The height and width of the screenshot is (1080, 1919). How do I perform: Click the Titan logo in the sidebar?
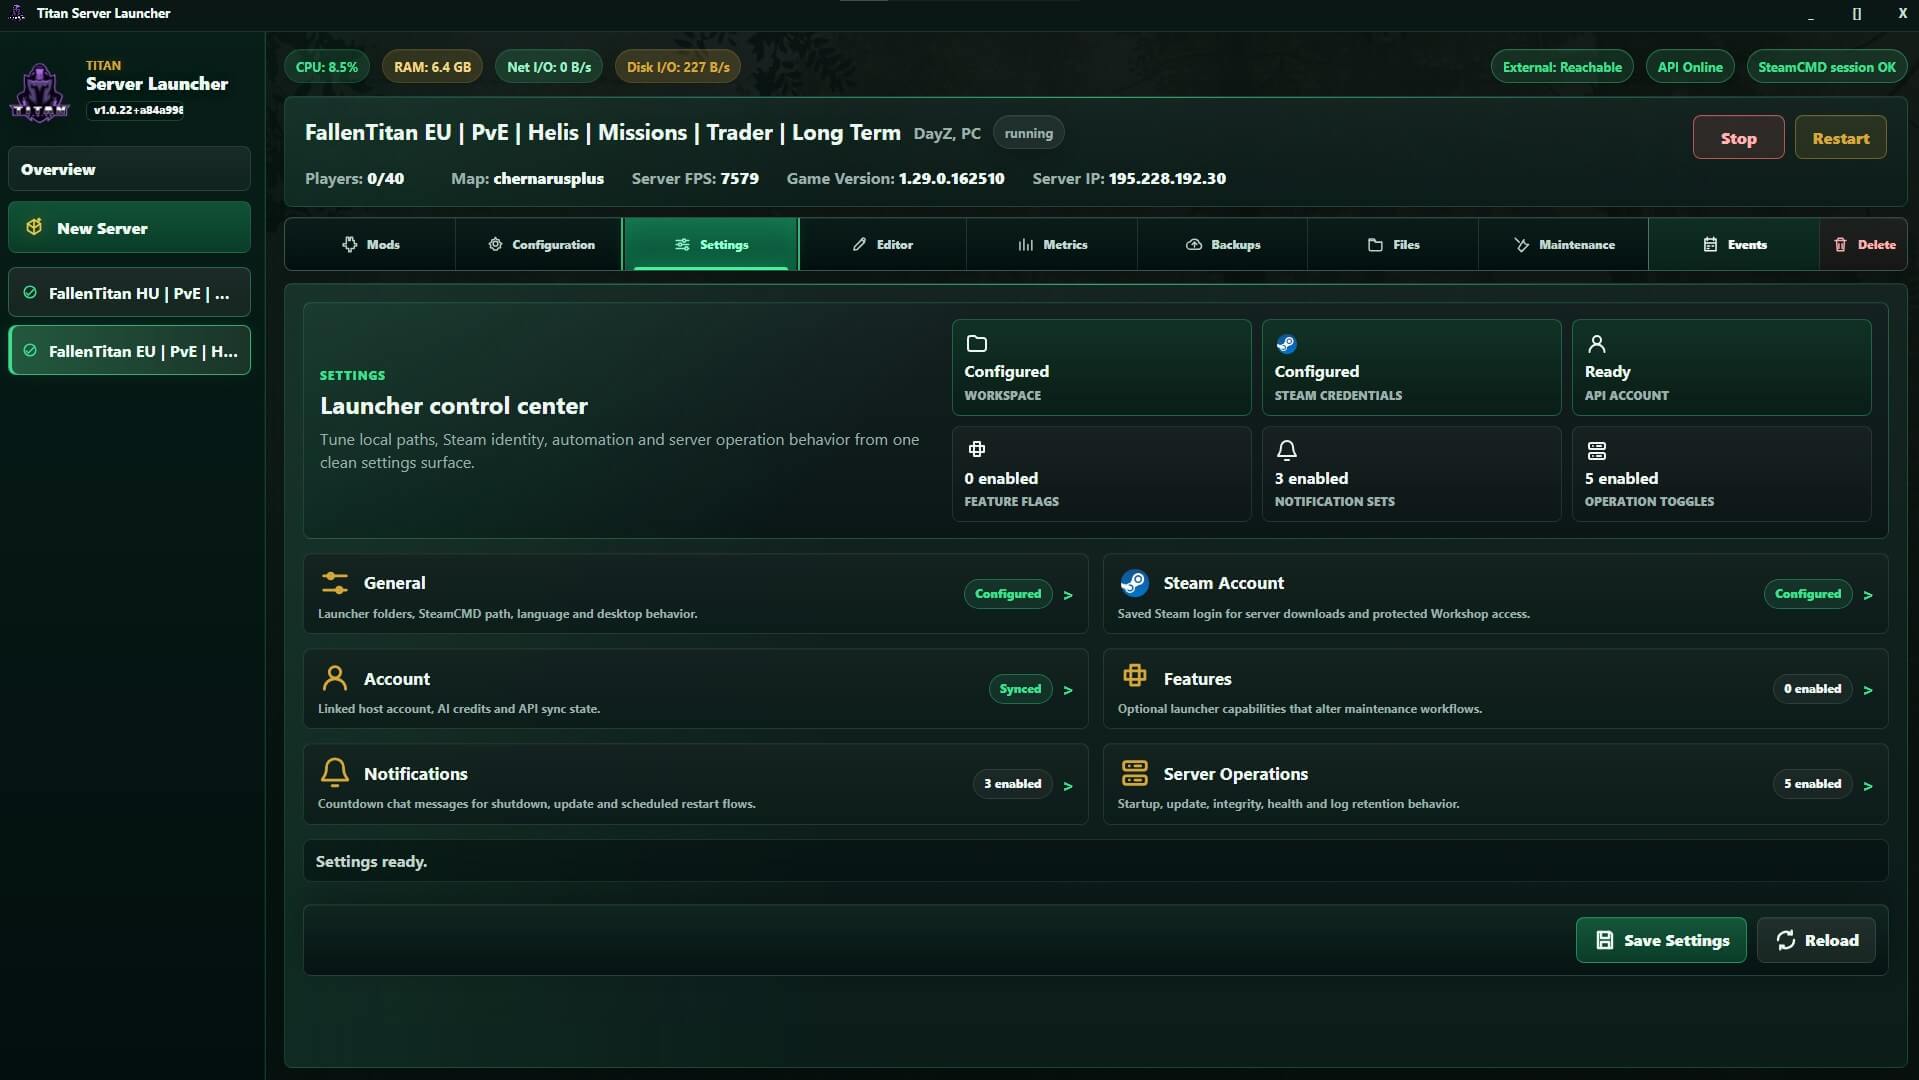40,92
